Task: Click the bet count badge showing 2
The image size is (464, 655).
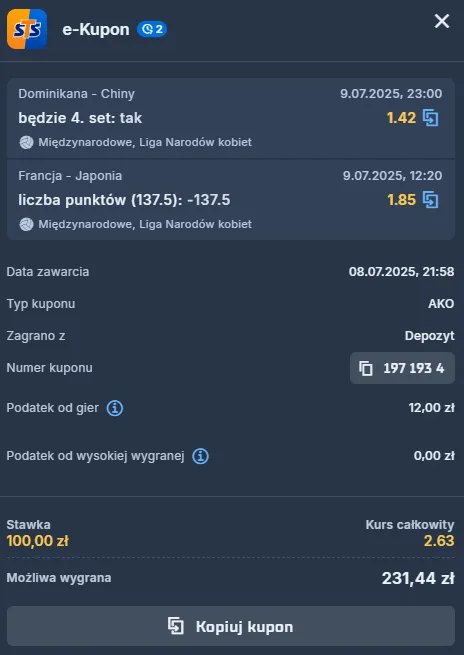Action: click(x=152, y=29)
